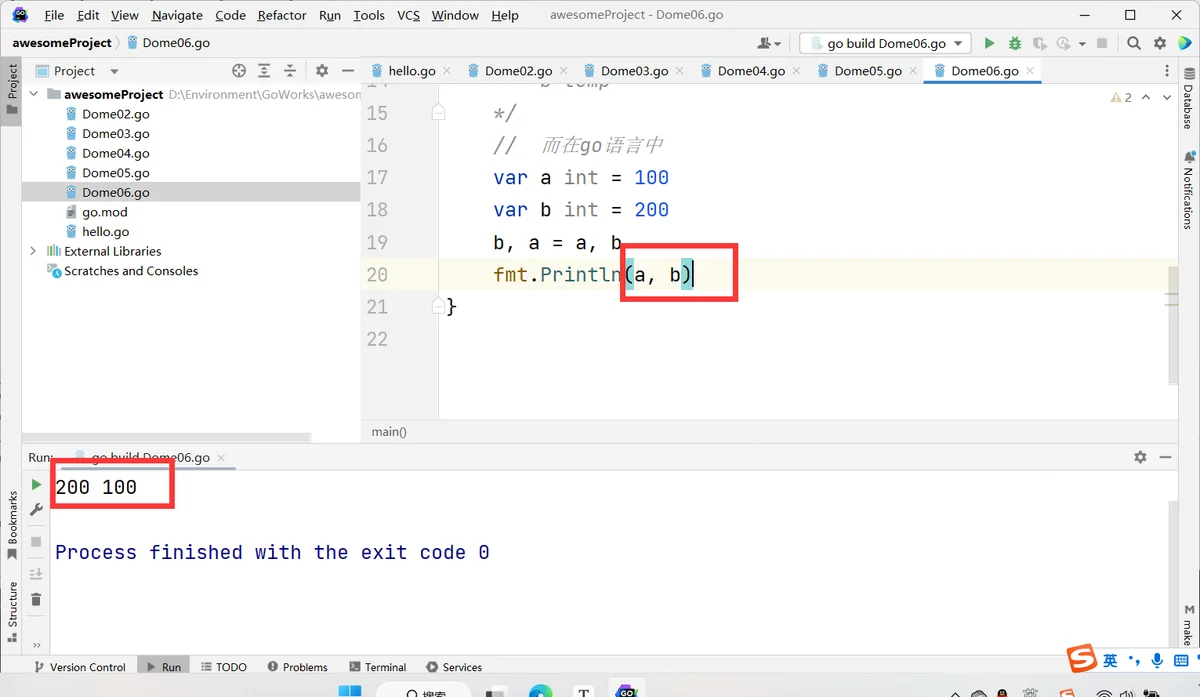Open editor tabs more options menu
The image size is (1200, 697).
(x=1167, y=71)
